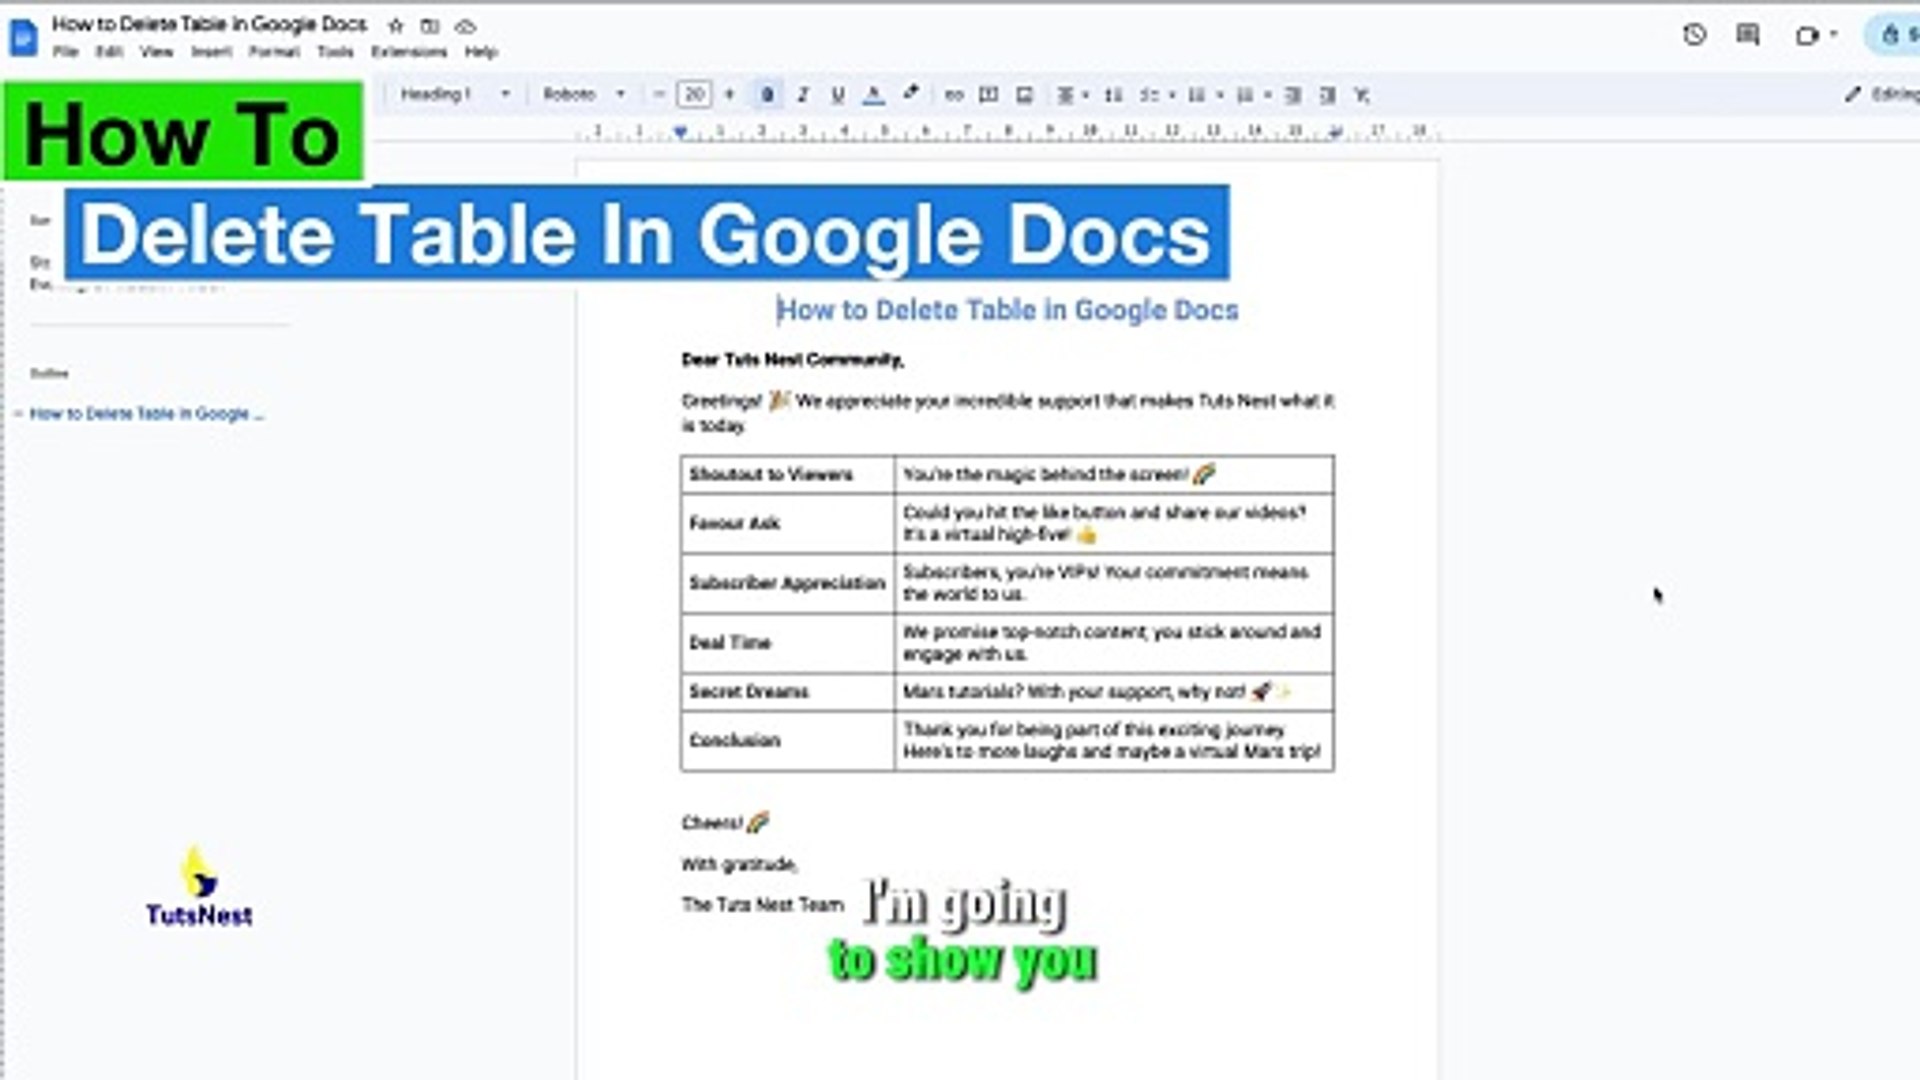This screenshot has width=1920, height=1080.
Task: Open the Format menu
Action: tap(273, 52)
